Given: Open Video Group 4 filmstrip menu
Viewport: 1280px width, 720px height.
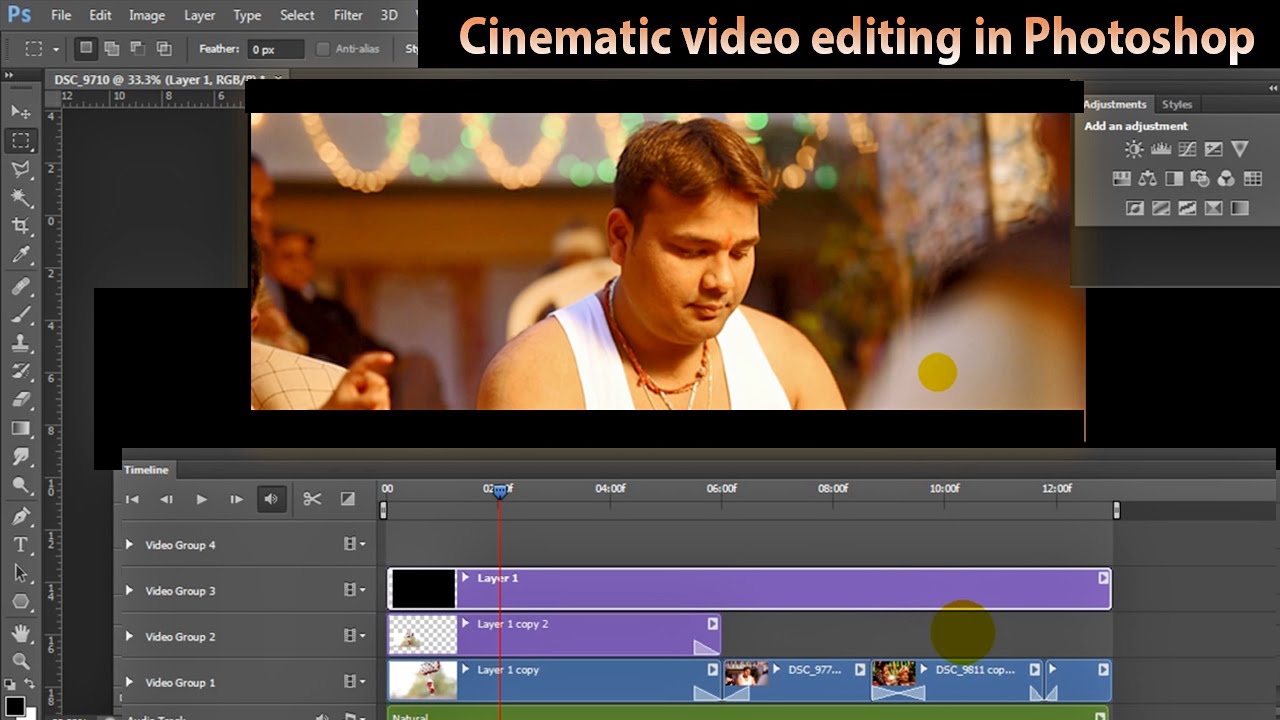Looking at the screenshot, I should pos(354,545).
